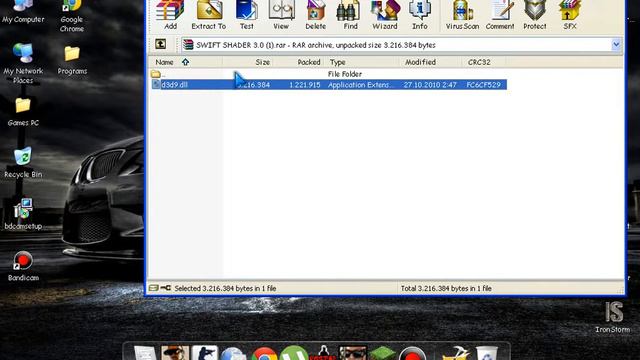640x360 pixels.
Task: Go up one folder level button
Action: 160,44
